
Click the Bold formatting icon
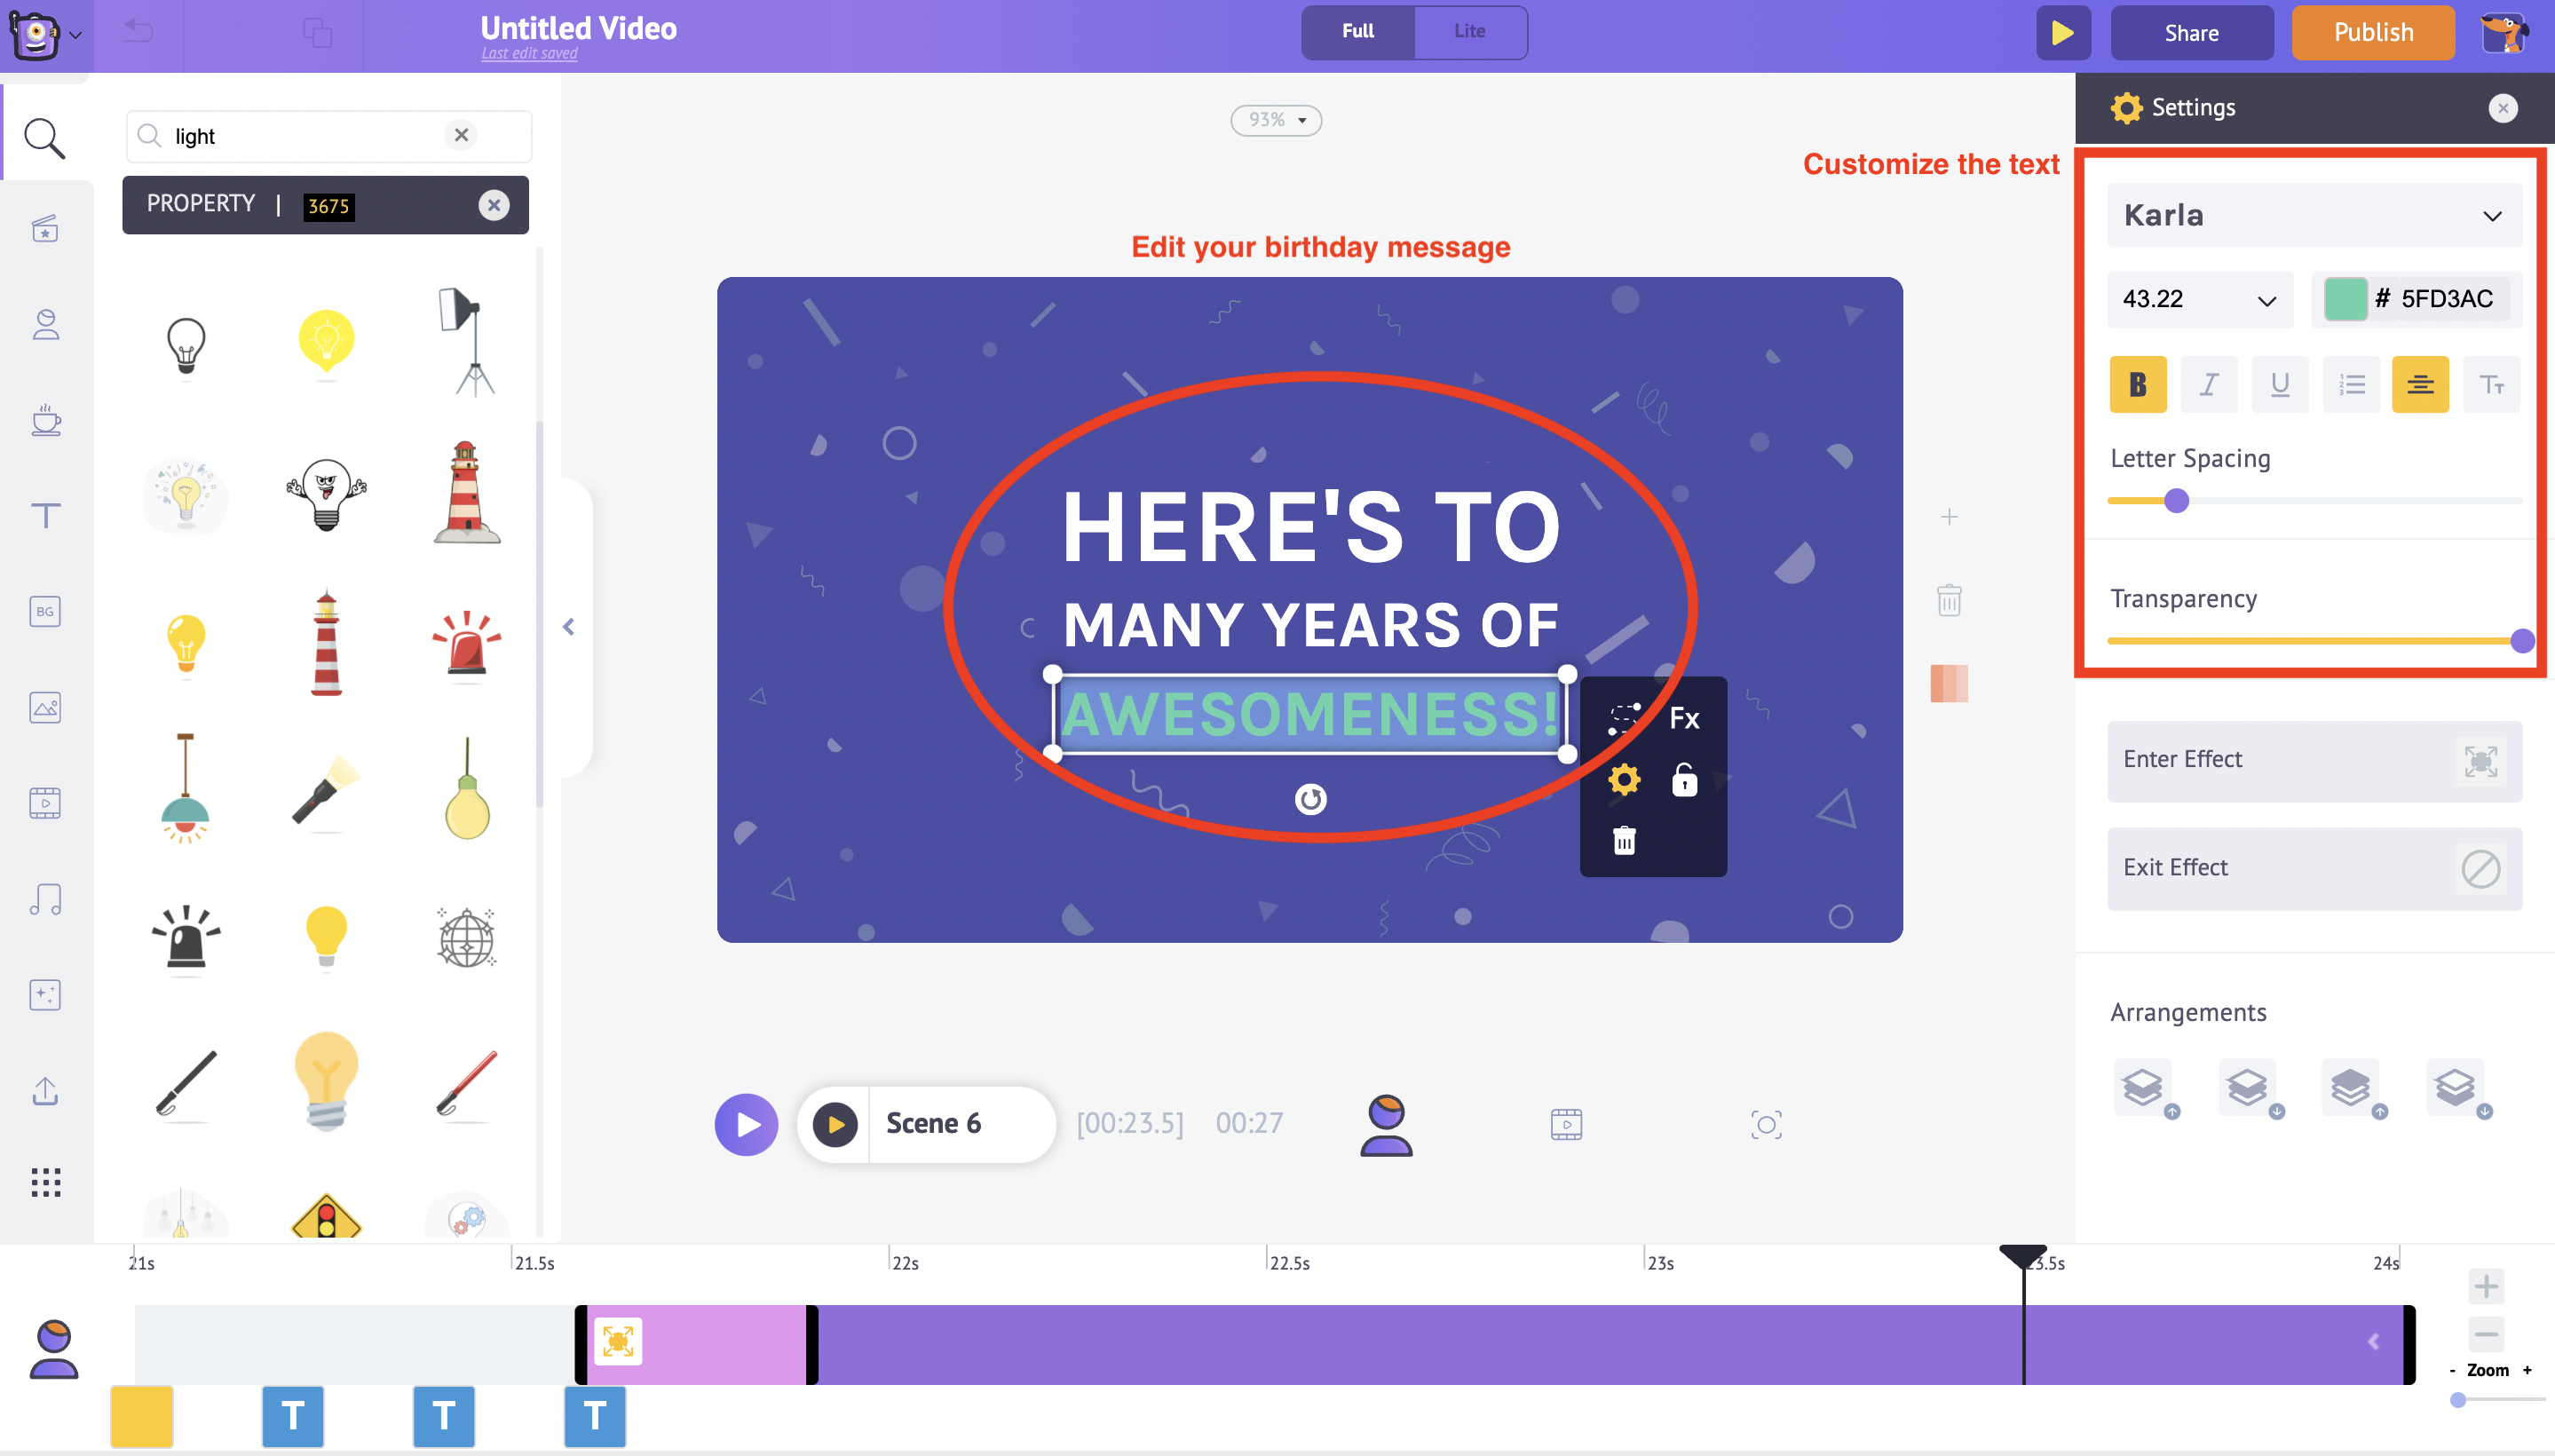point(2138,384)
